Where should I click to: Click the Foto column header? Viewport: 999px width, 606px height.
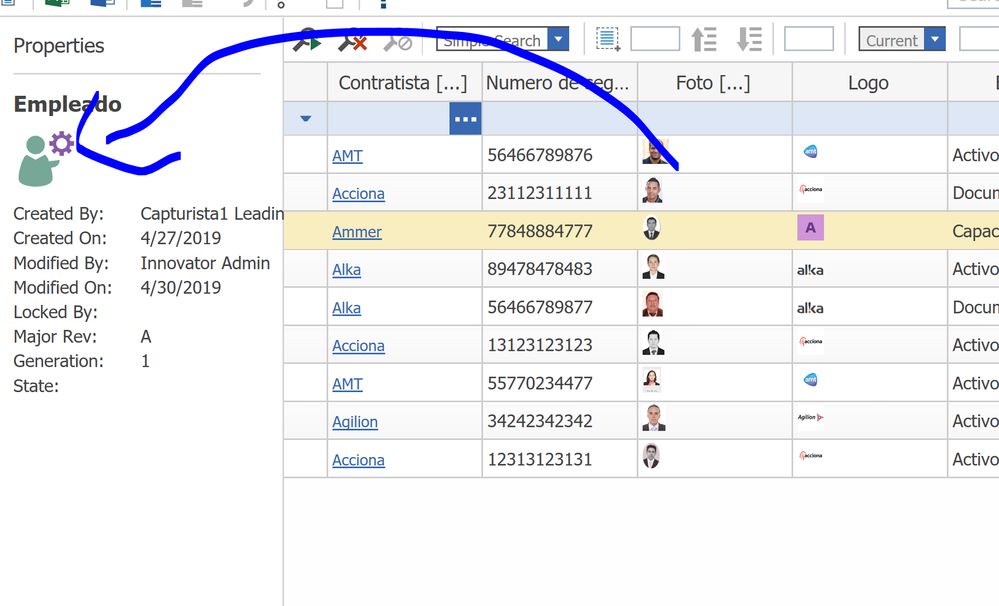click(x=713, y=83)
